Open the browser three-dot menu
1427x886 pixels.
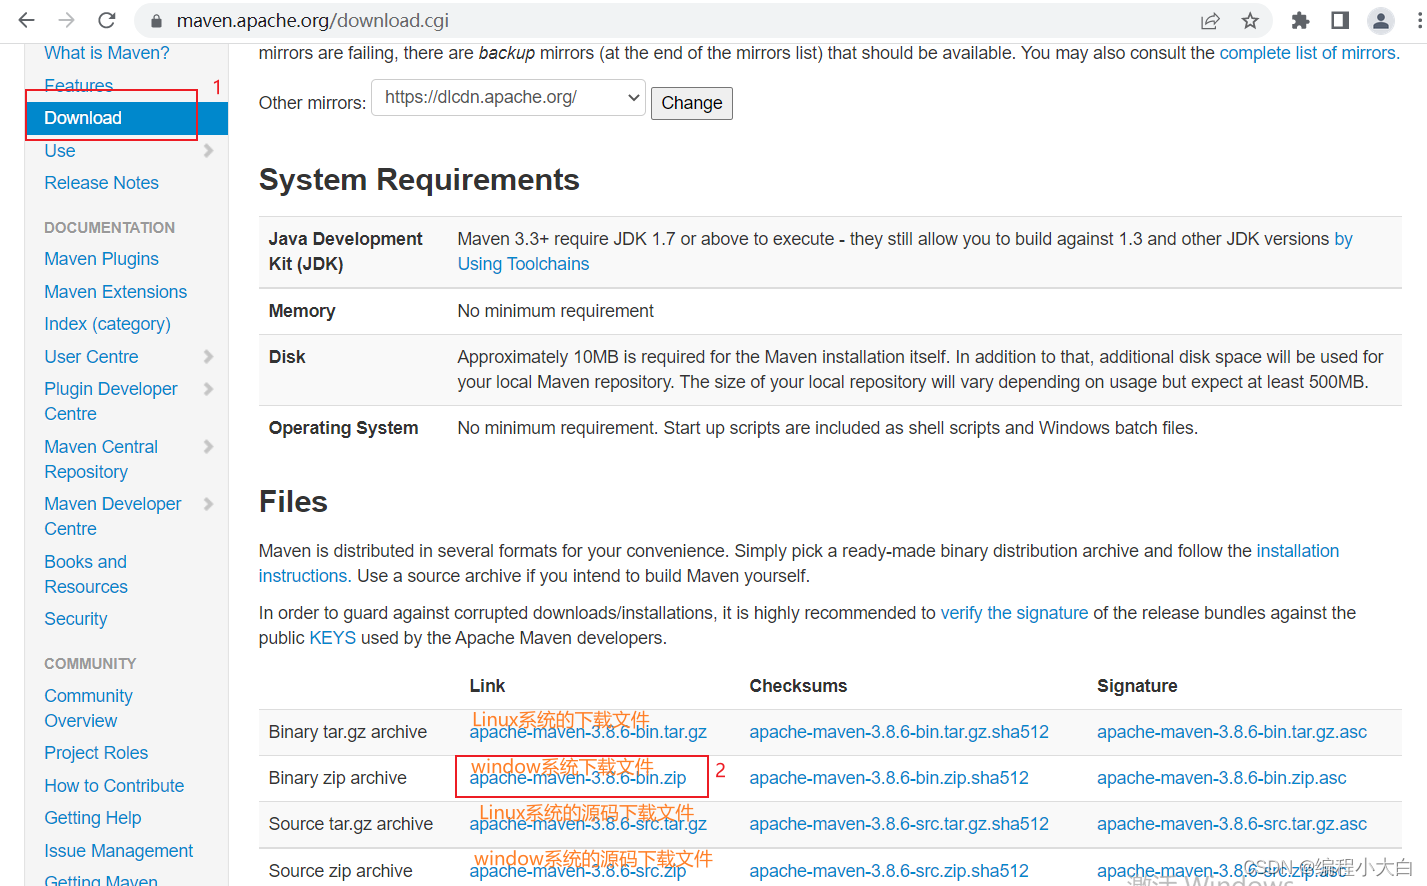[1418, 20]
